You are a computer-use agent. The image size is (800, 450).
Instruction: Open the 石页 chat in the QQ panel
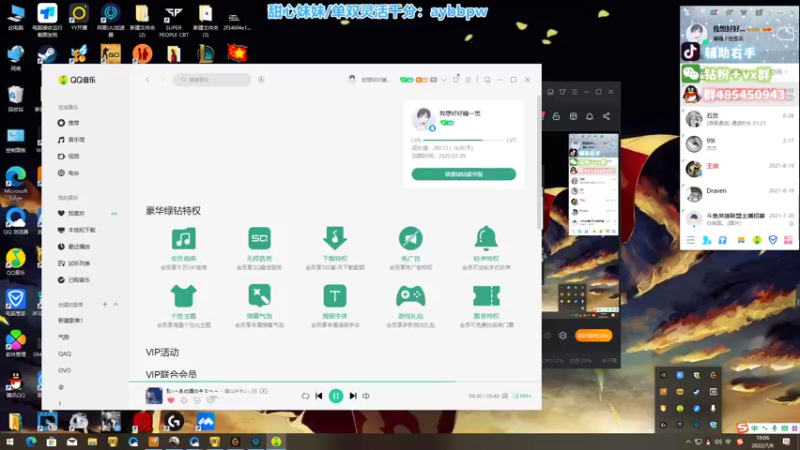[x=739, y=119]
